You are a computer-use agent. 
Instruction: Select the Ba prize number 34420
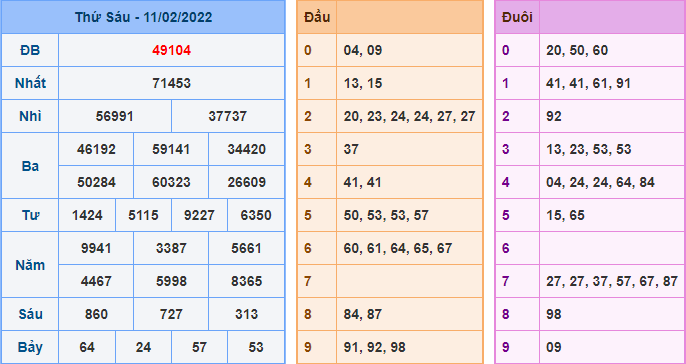pos(246,149)
